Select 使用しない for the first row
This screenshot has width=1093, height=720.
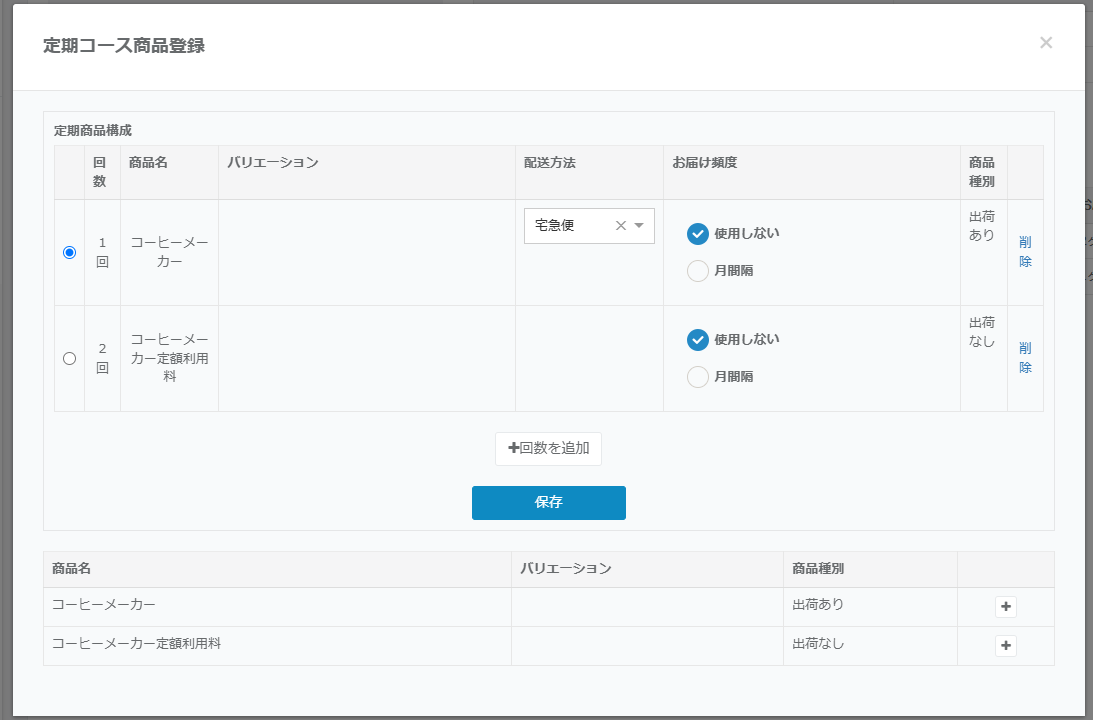pos(698,234)
